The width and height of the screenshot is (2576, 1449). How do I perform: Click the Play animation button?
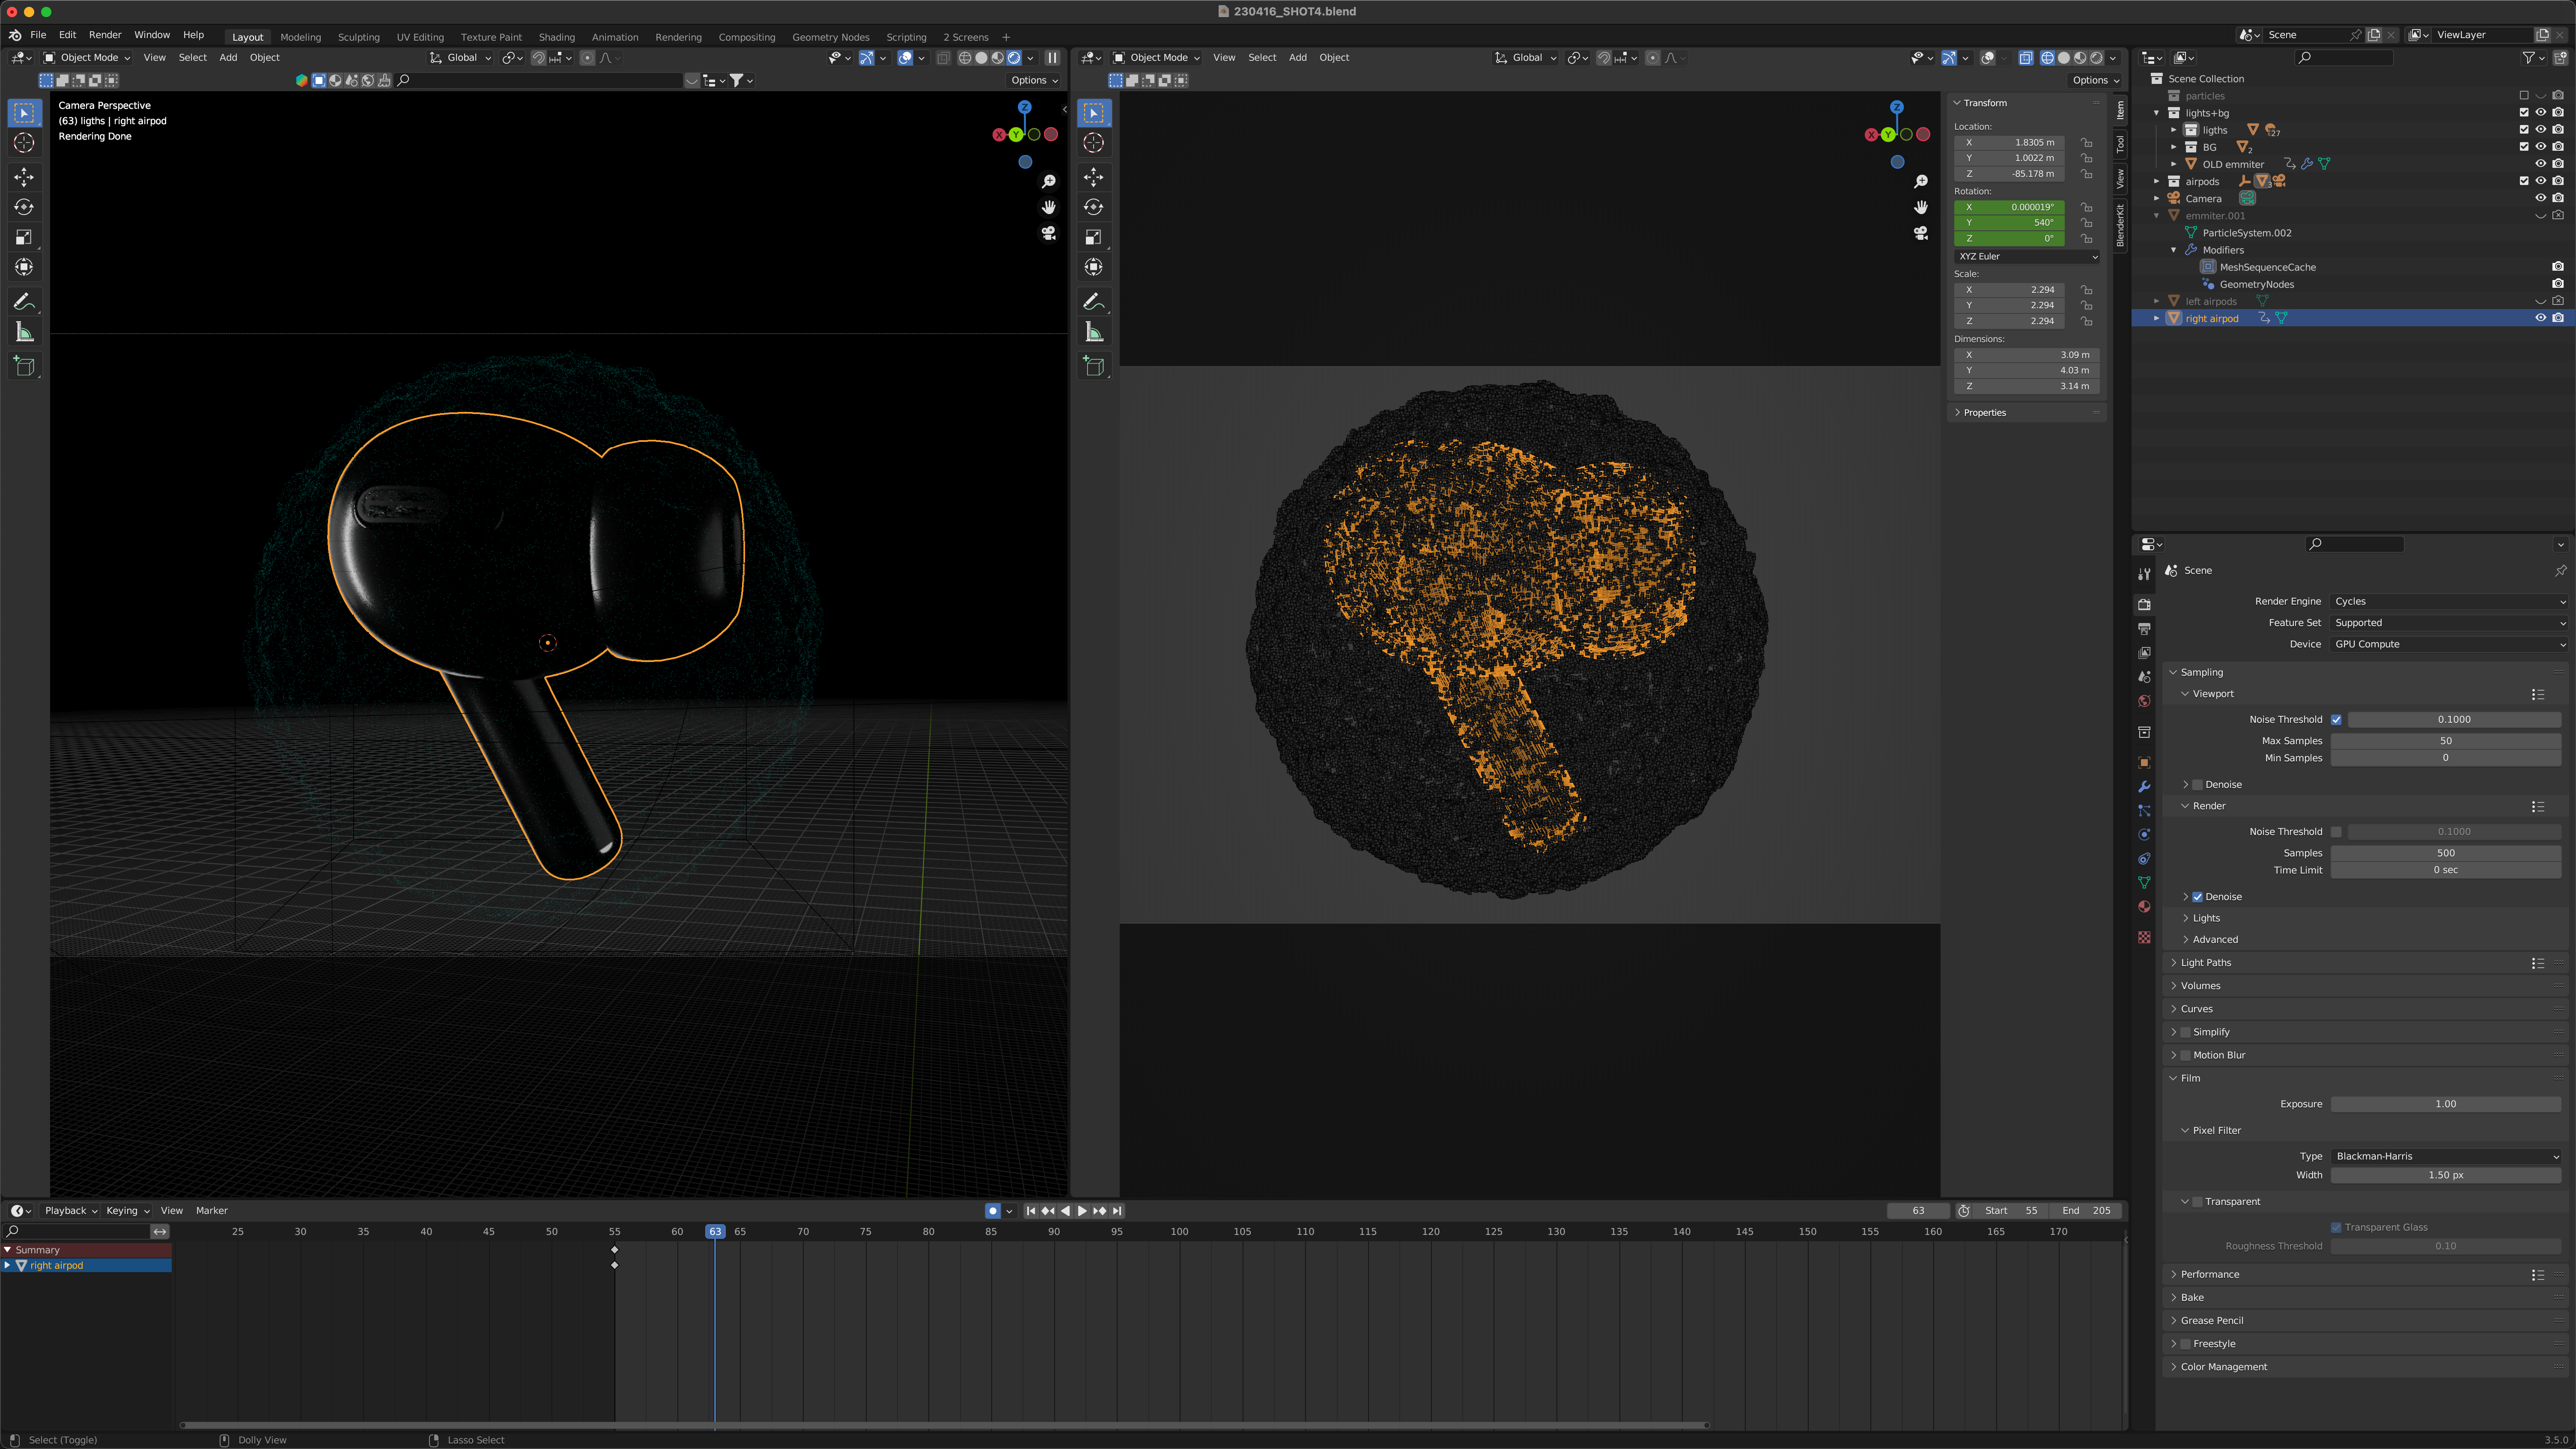pos(1082,1211)
